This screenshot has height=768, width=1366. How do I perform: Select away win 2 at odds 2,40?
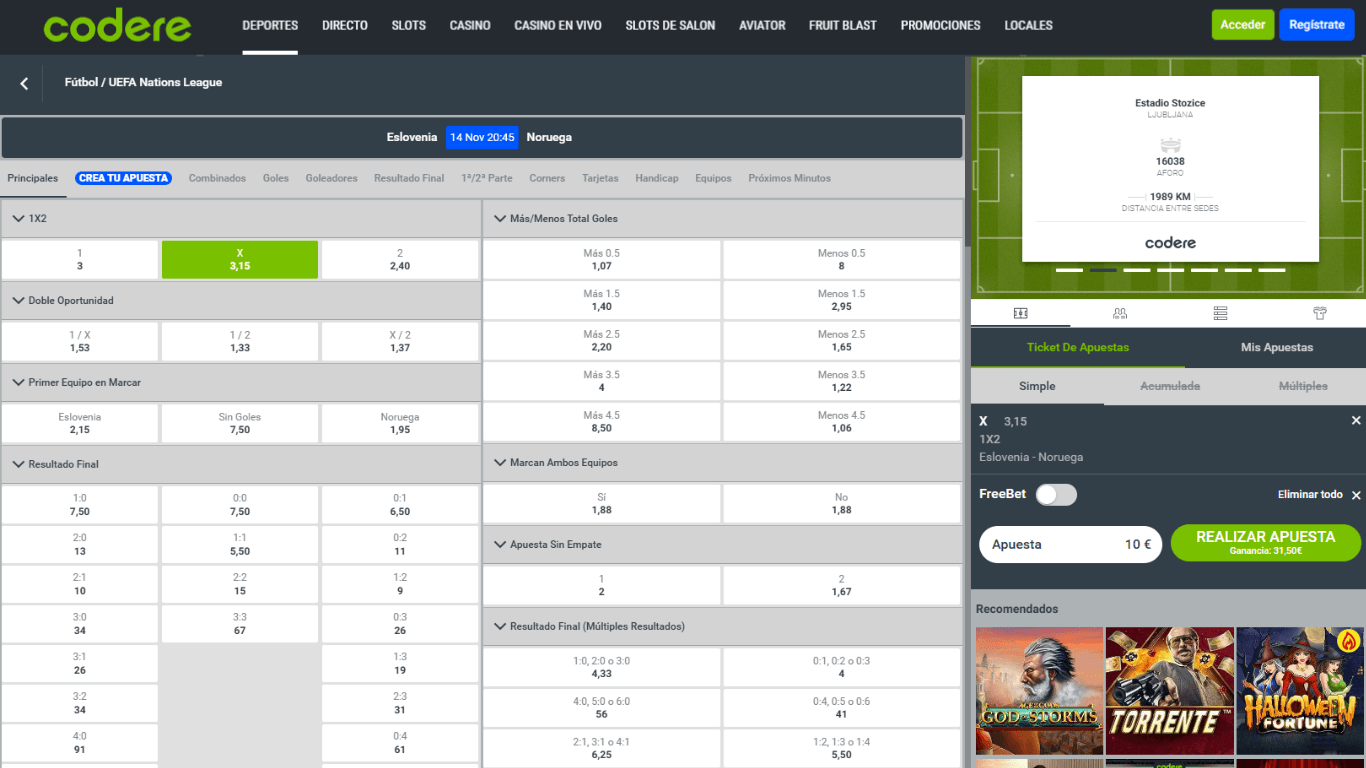(400, 260)
